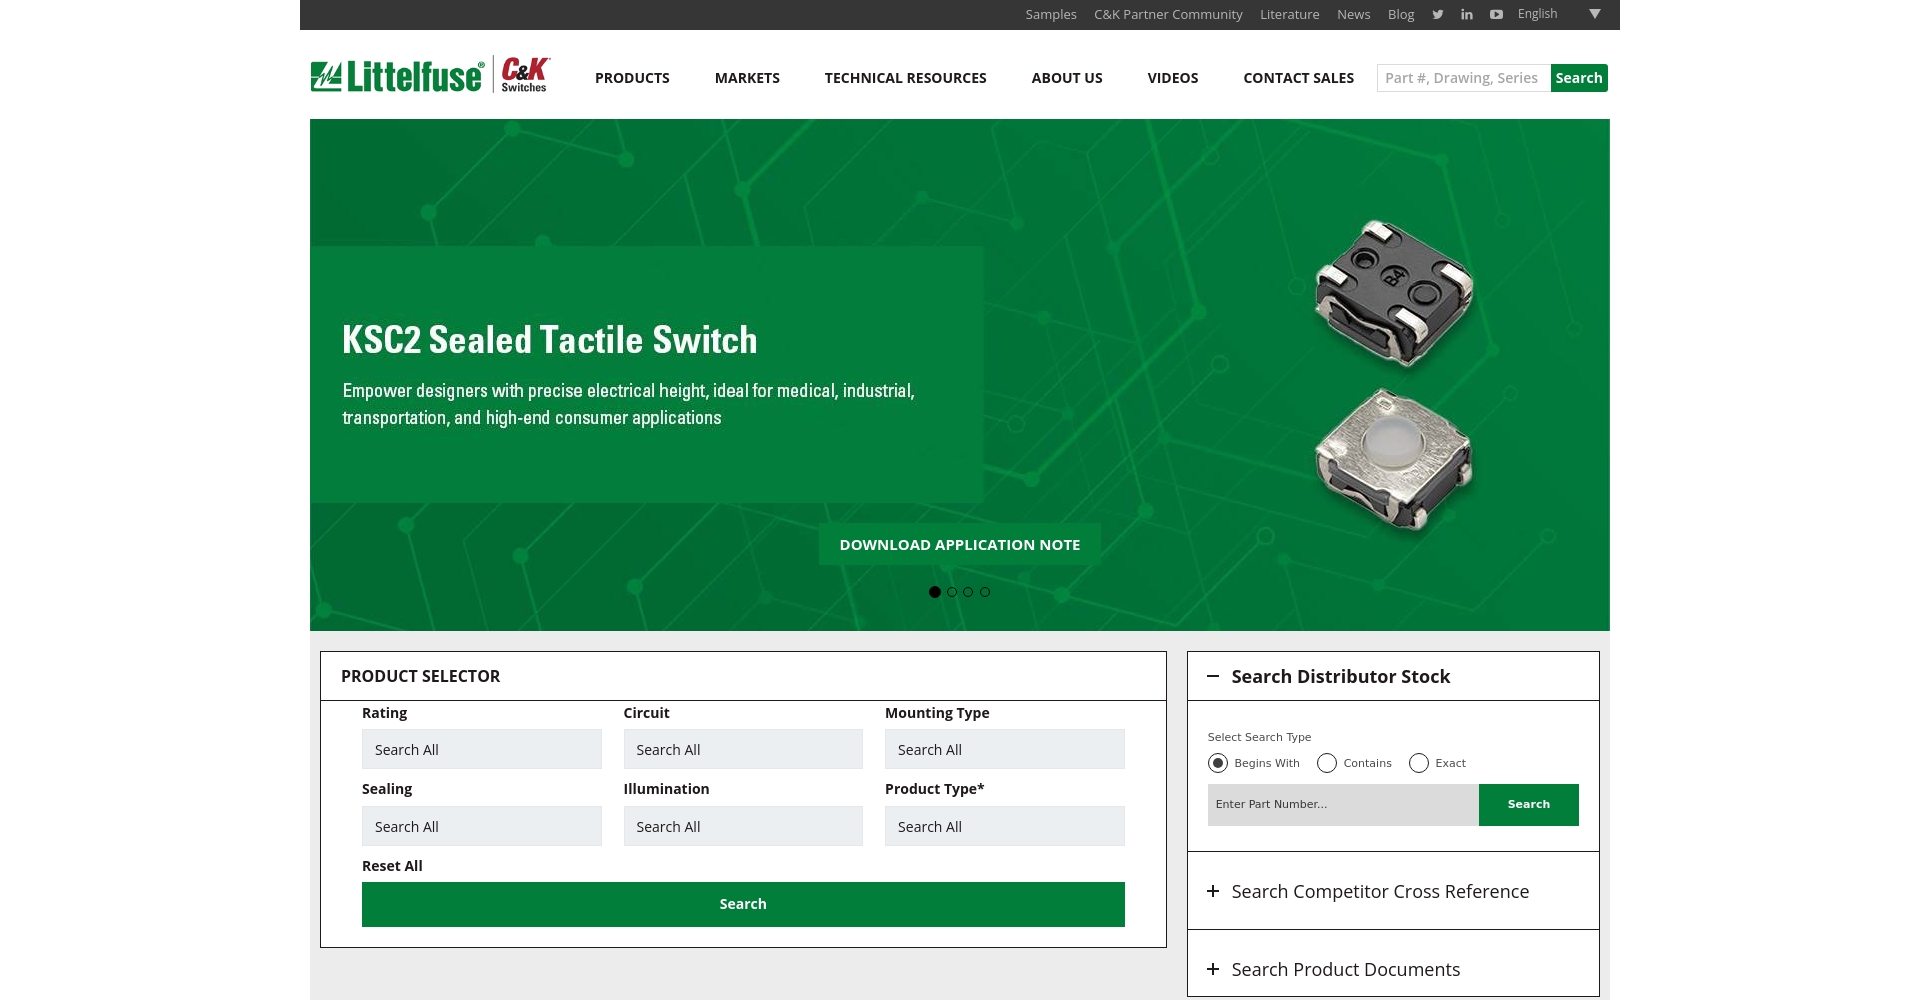The width and height of the screenshot is (1920, 1000).
Task: Click the KSC2 Sealed Tactile Switch heading
Action: [550, 340]
